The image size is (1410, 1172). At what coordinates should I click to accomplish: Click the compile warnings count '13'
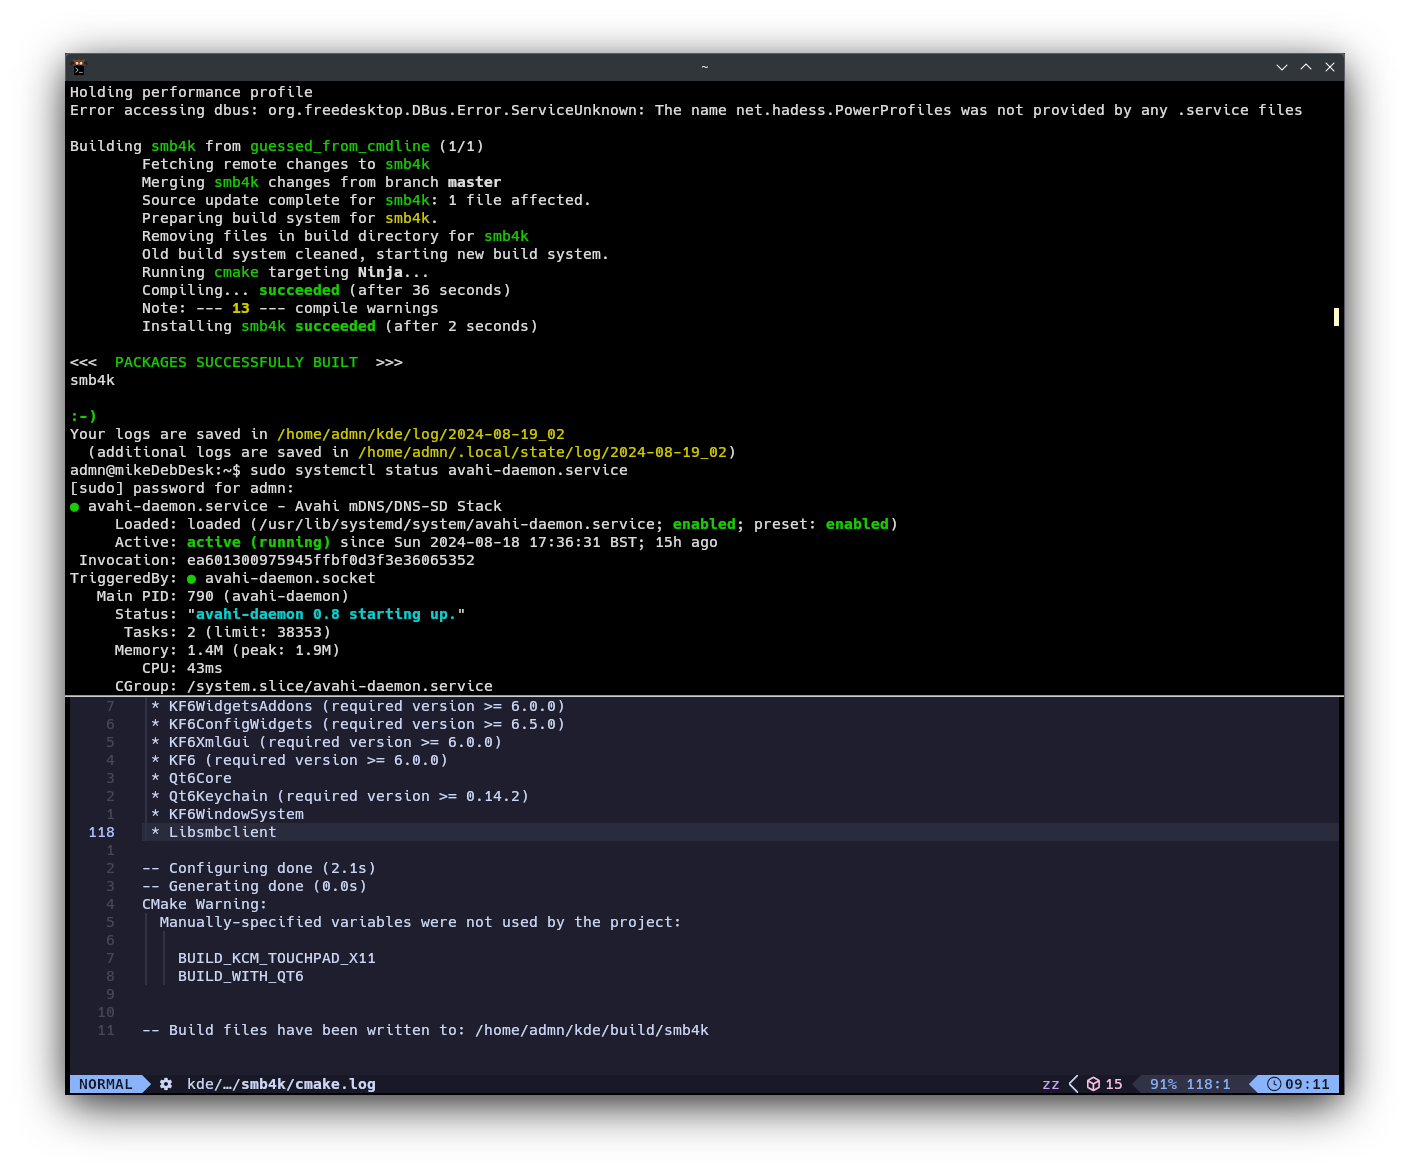pos(241,308)
